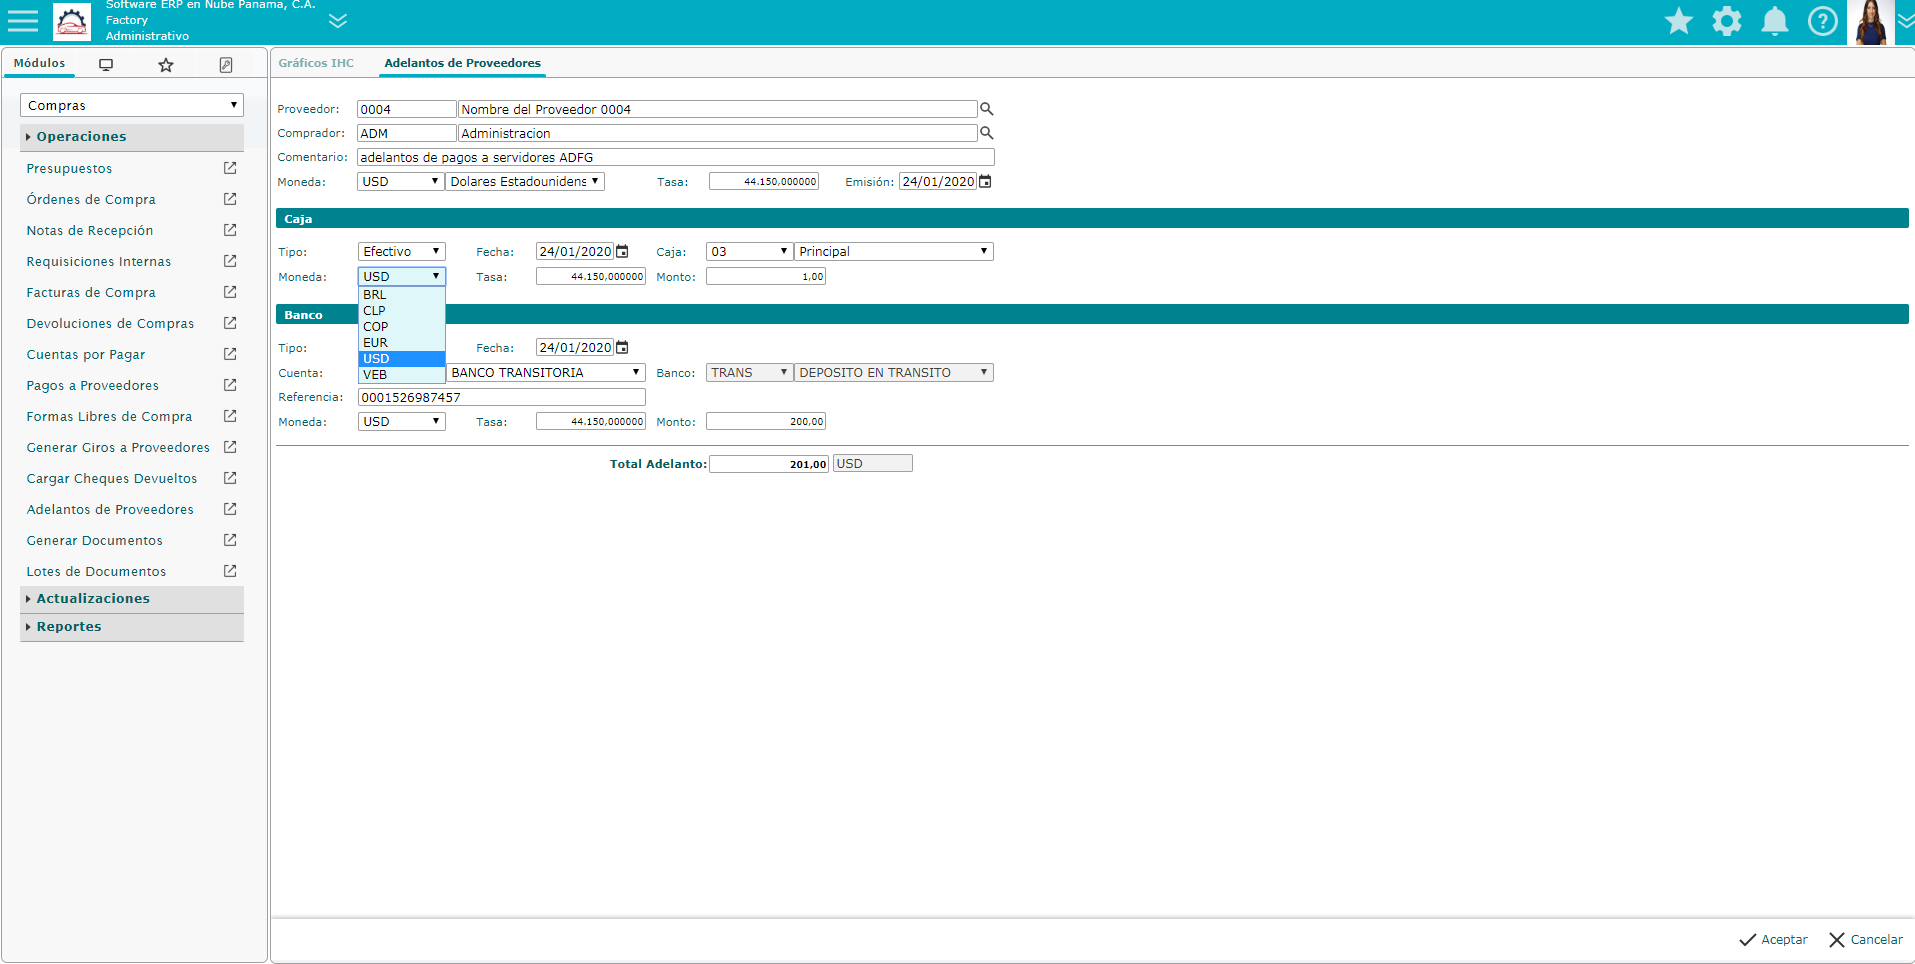Switch to sidebar monitor icon tab

tap(106, 64)
